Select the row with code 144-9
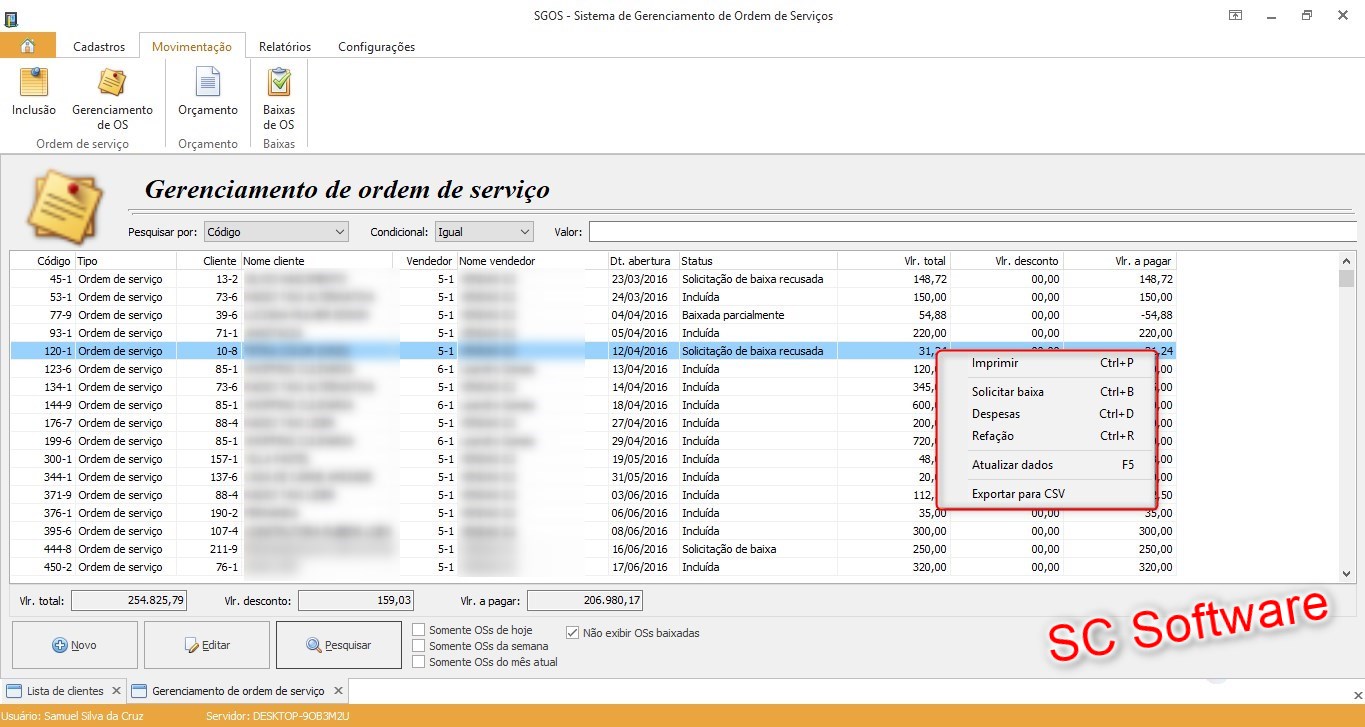The image size is (1365, 727). [x=593, y=405]
